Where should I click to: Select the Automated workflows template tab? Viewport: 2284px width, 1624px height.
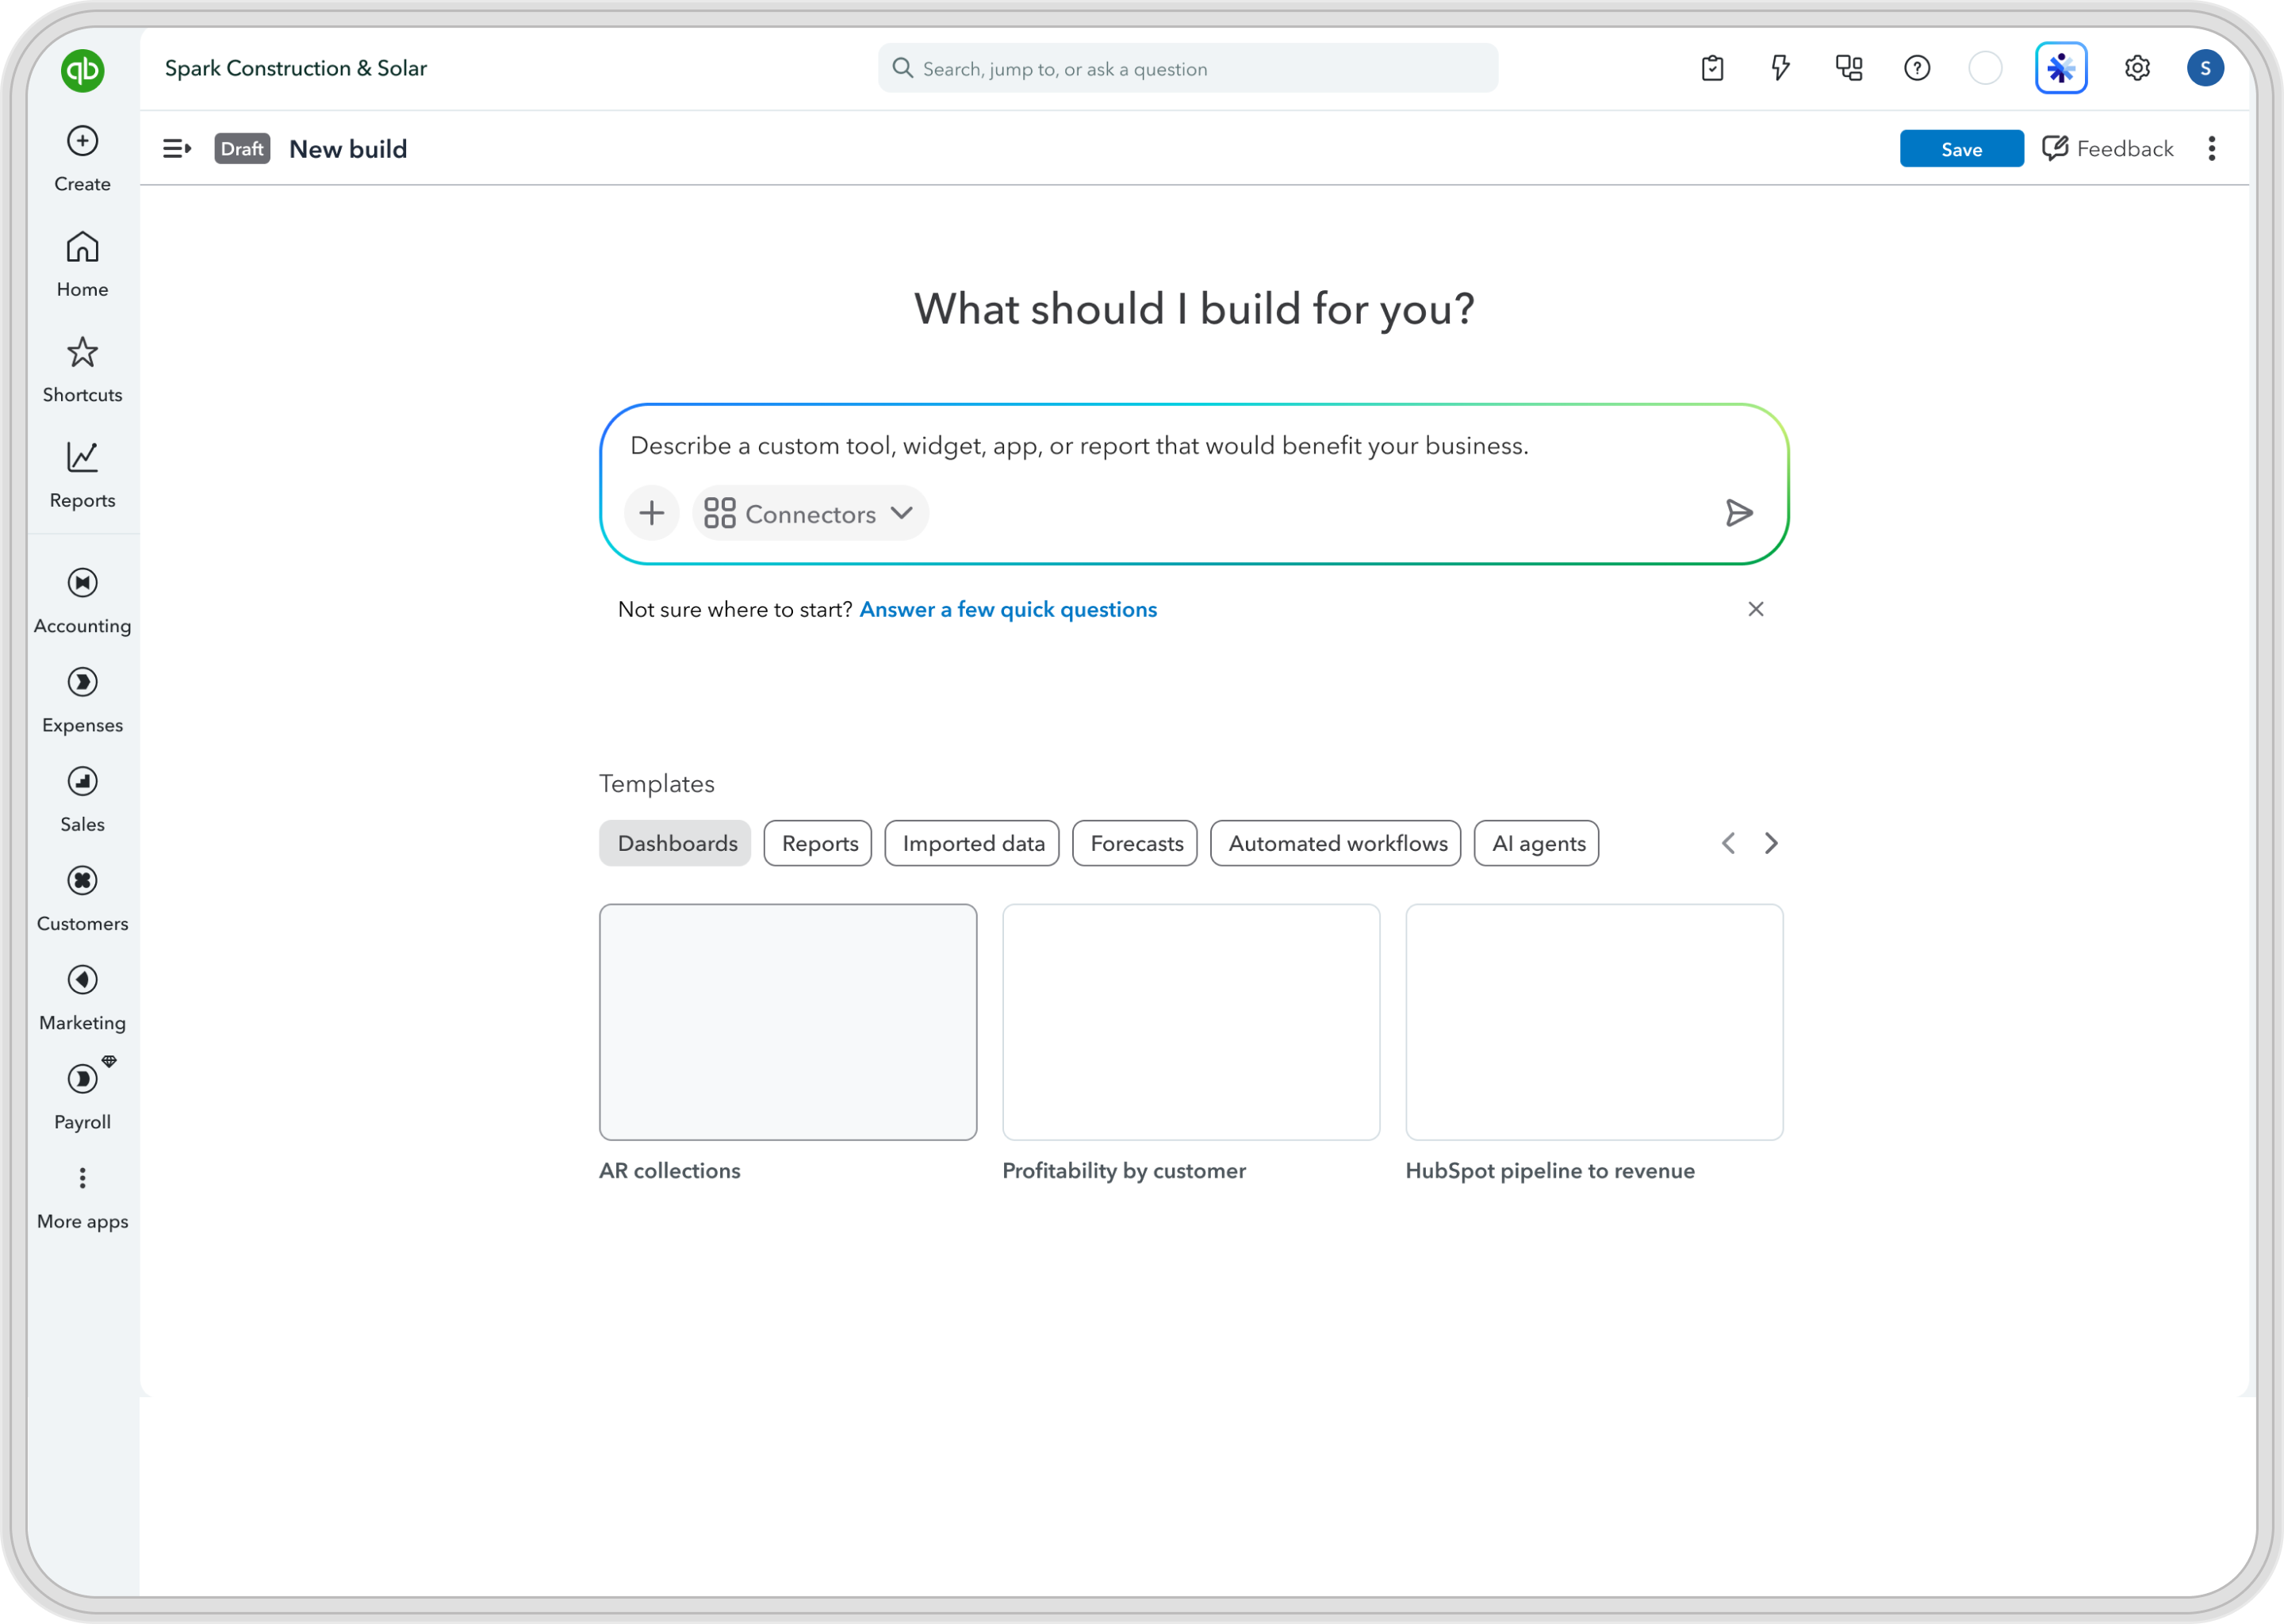pyautogui.click(x=1336, y=843)
